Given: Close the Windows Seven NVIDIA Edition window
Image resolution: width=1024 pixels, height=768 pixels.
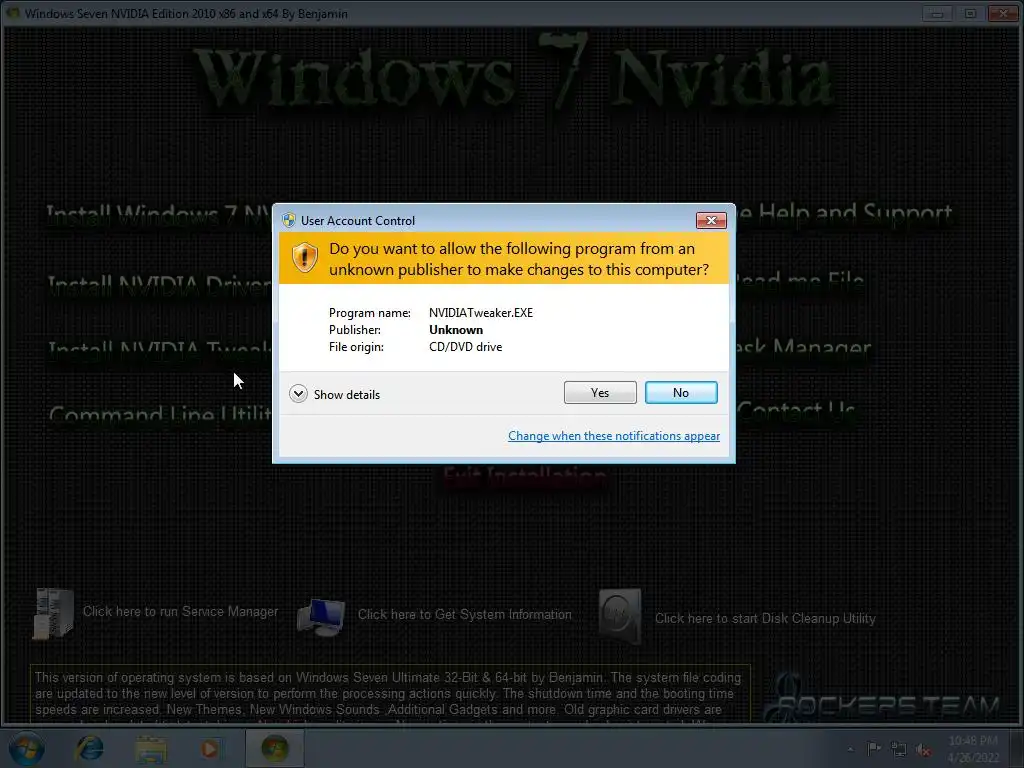Looking at the screenshot, I should [1003, 13].
